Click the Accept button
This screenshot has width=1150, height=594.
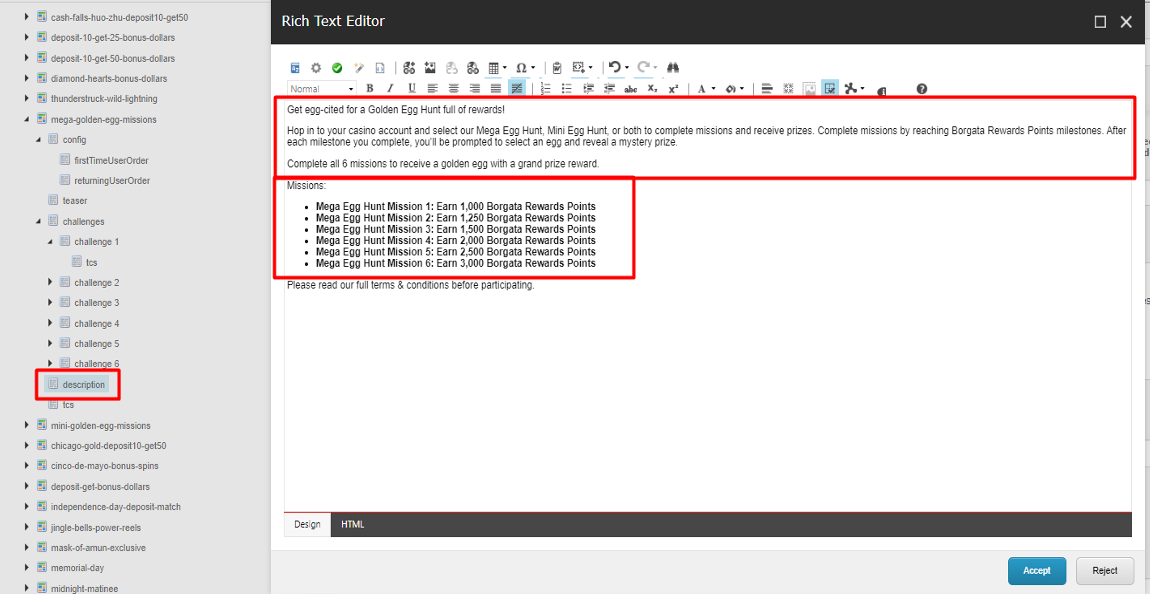(1037, 571)
